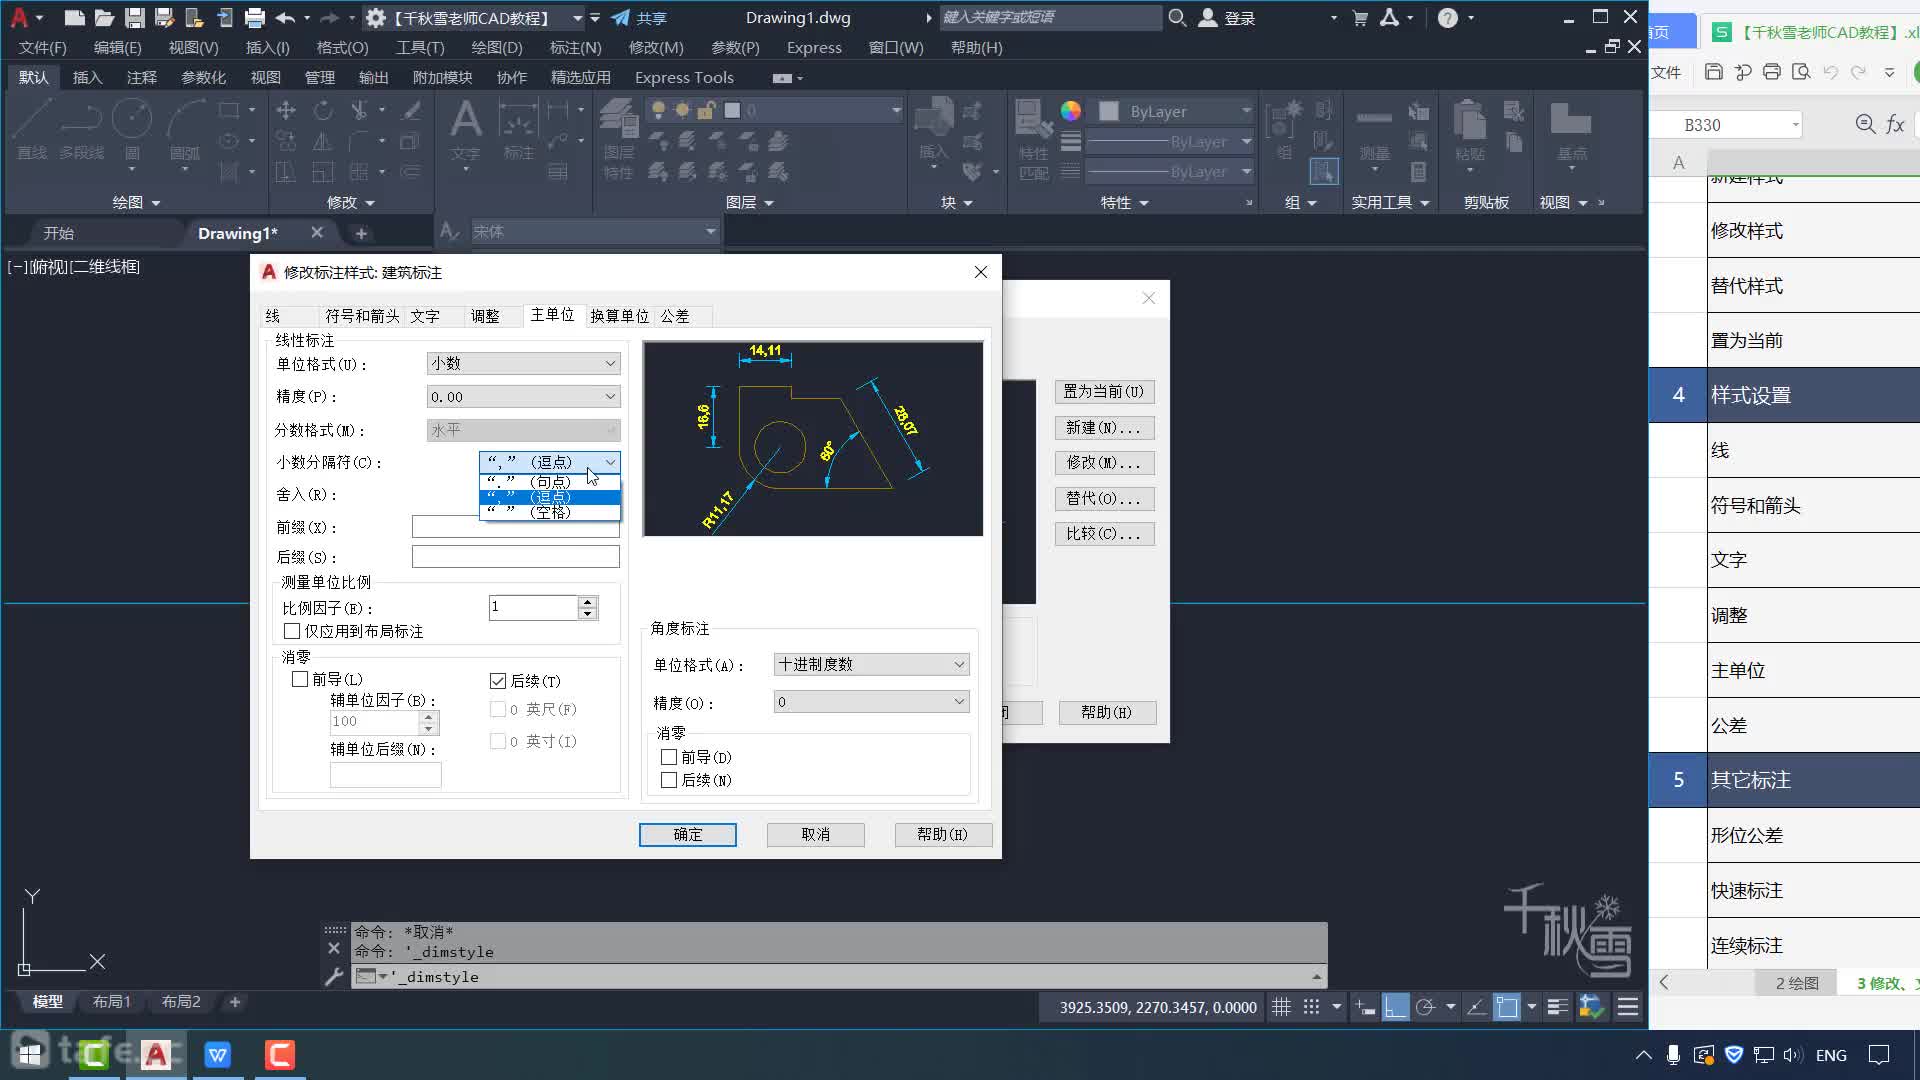The width and height of the screenshot is (1920, 1080).
Task: Switch to the 符号和箭头 tab
Action: click(x=362, y=316)
